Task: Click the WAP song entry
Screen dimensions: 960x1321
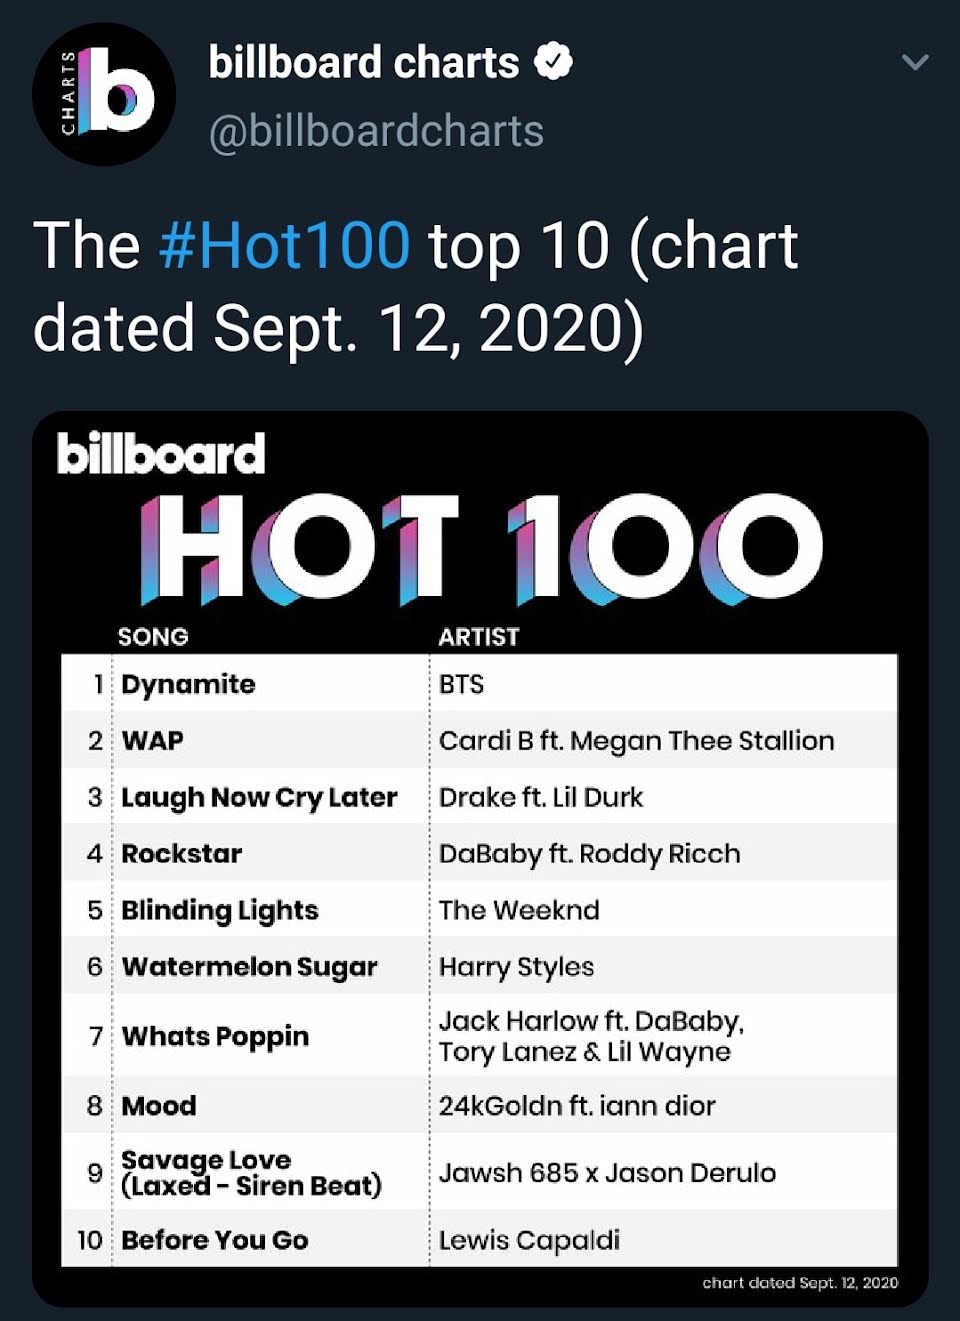Action: tap(153, 741)
